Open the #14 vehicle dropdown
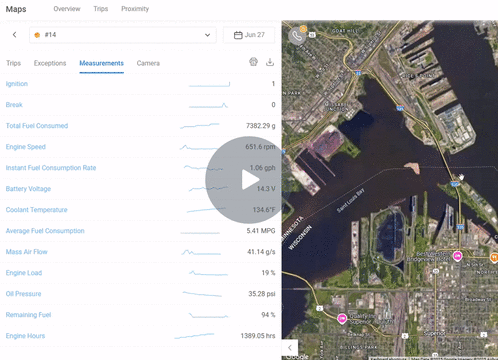Viewport: 498px width, 360px height. pos(123,35)
